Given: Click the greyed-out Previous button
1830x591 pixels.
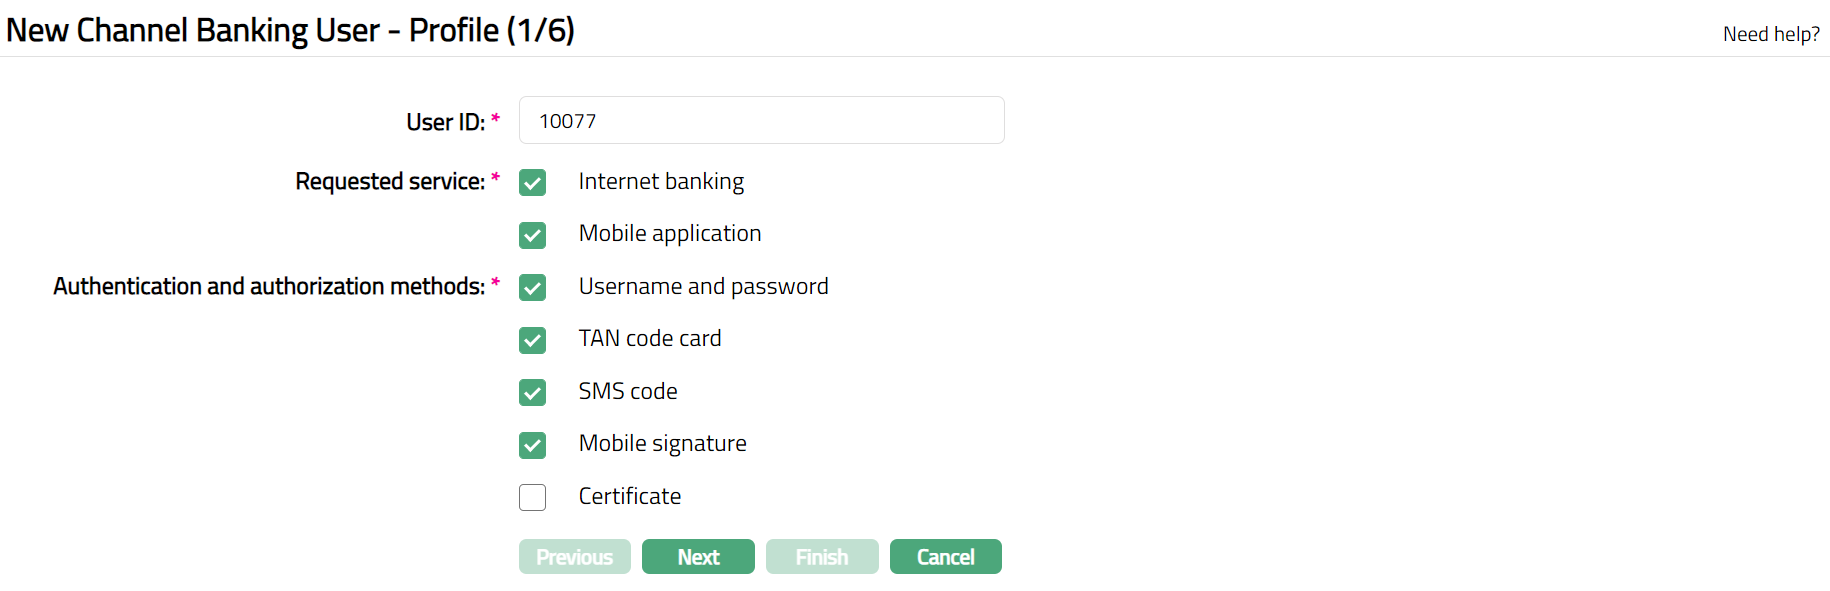Looking at the screenshot, I should pos(574,557).
